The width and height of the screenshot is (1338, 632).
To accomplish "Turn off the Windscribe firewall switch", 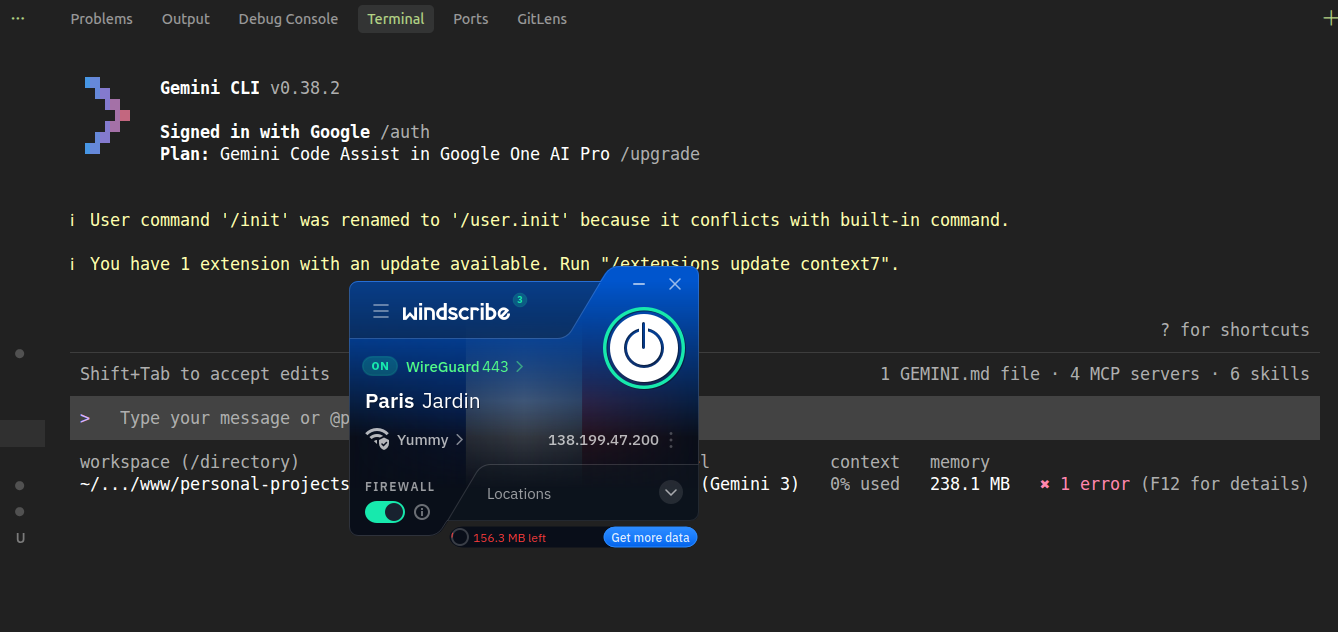I will (385, 512).
